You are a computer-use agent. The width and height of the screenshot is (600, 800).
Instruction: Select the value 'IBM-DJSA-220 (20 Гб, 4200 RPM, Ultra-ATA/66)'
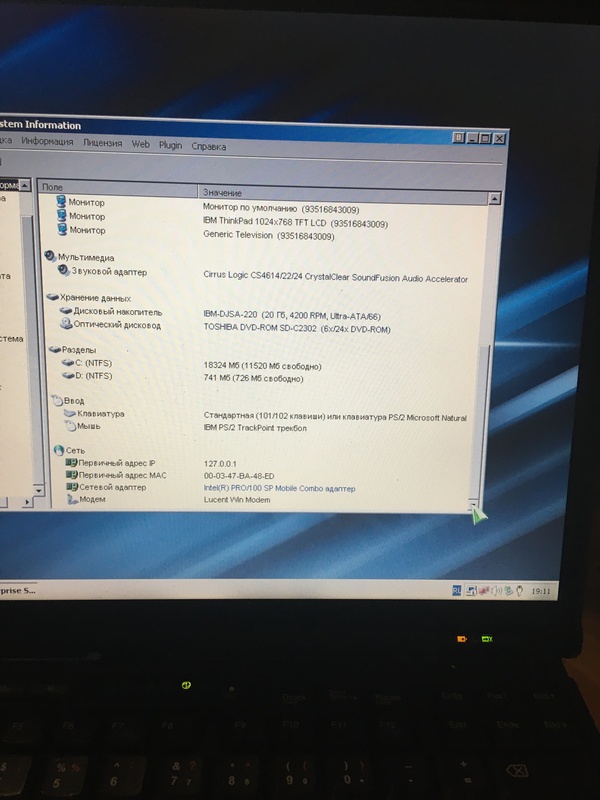tap(292, 315)
